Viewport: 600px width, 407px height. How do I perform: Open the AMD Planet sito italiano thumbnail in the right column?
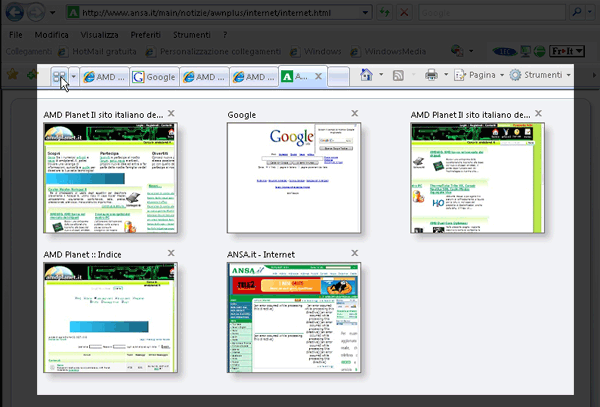click(478, 178)
